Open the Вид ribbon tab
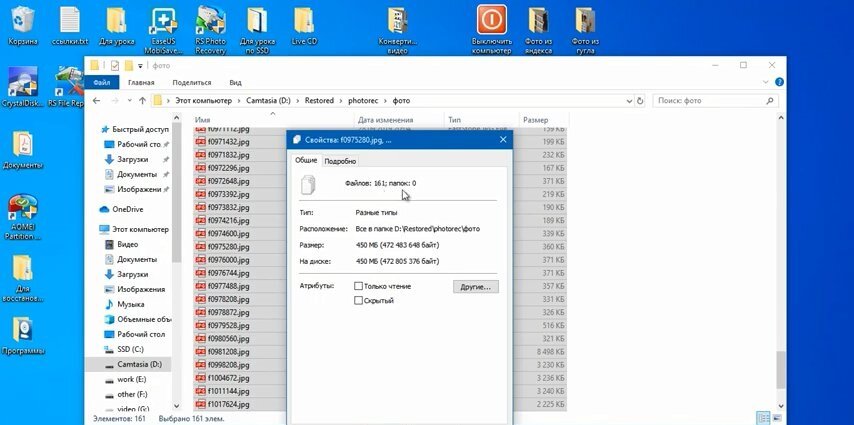854x425 pixels. (235, 82)
